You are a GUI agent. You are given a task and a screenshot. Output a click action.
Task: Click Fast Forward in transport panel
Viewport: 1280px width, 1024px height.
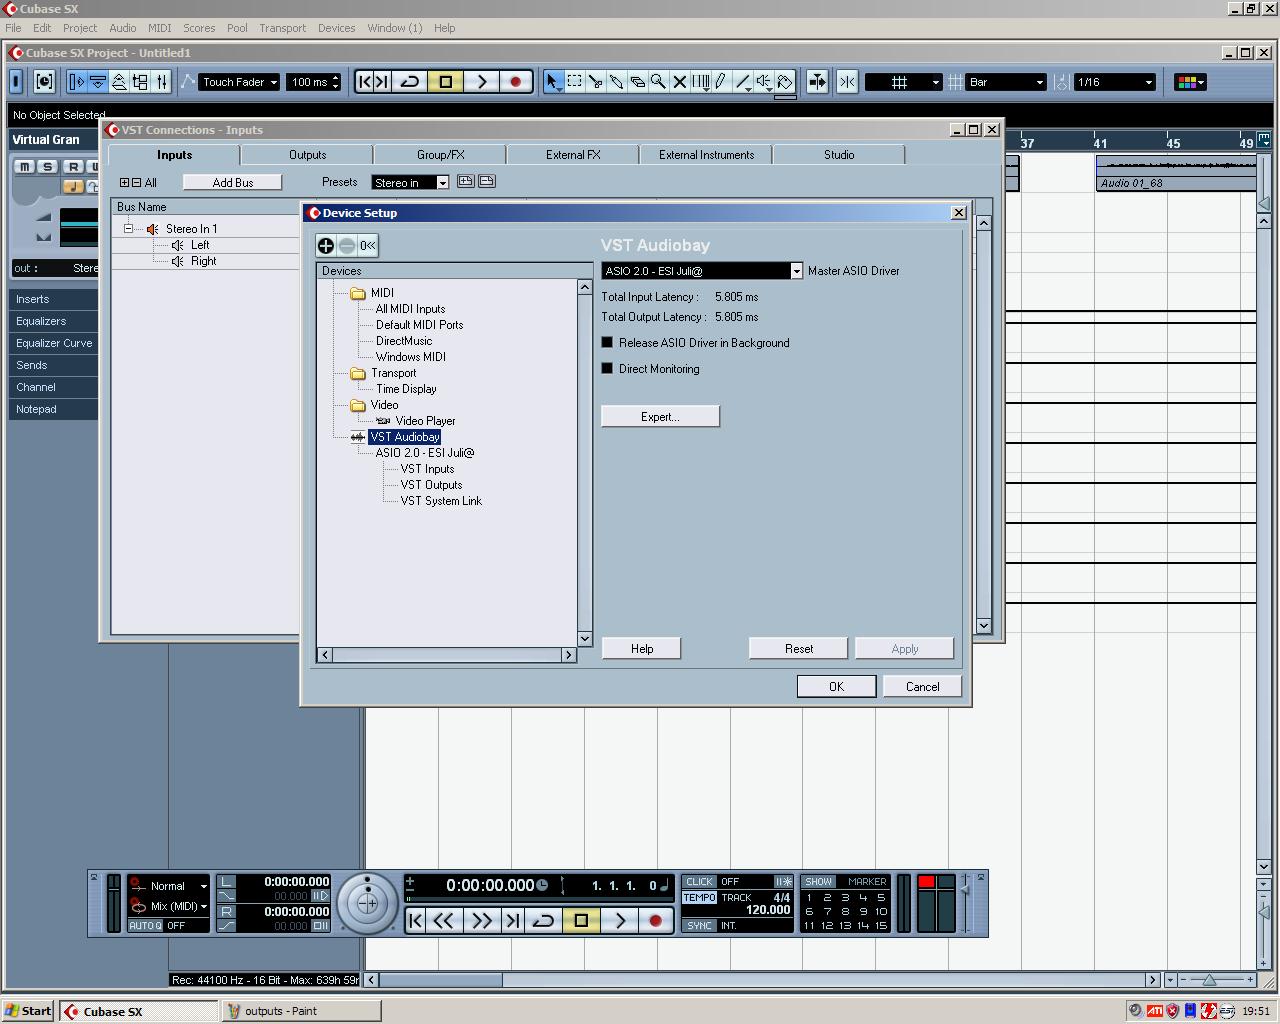481,920
